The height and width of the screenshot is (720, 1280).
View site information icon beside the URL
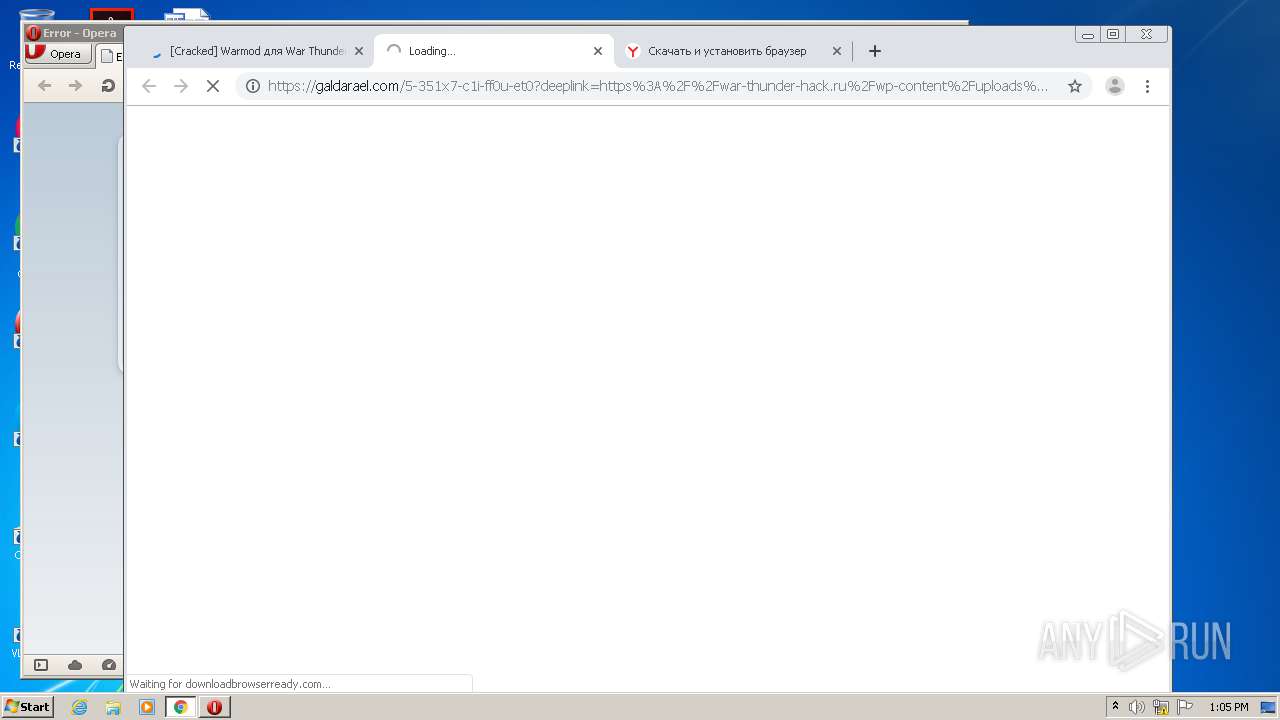point(253,86)
